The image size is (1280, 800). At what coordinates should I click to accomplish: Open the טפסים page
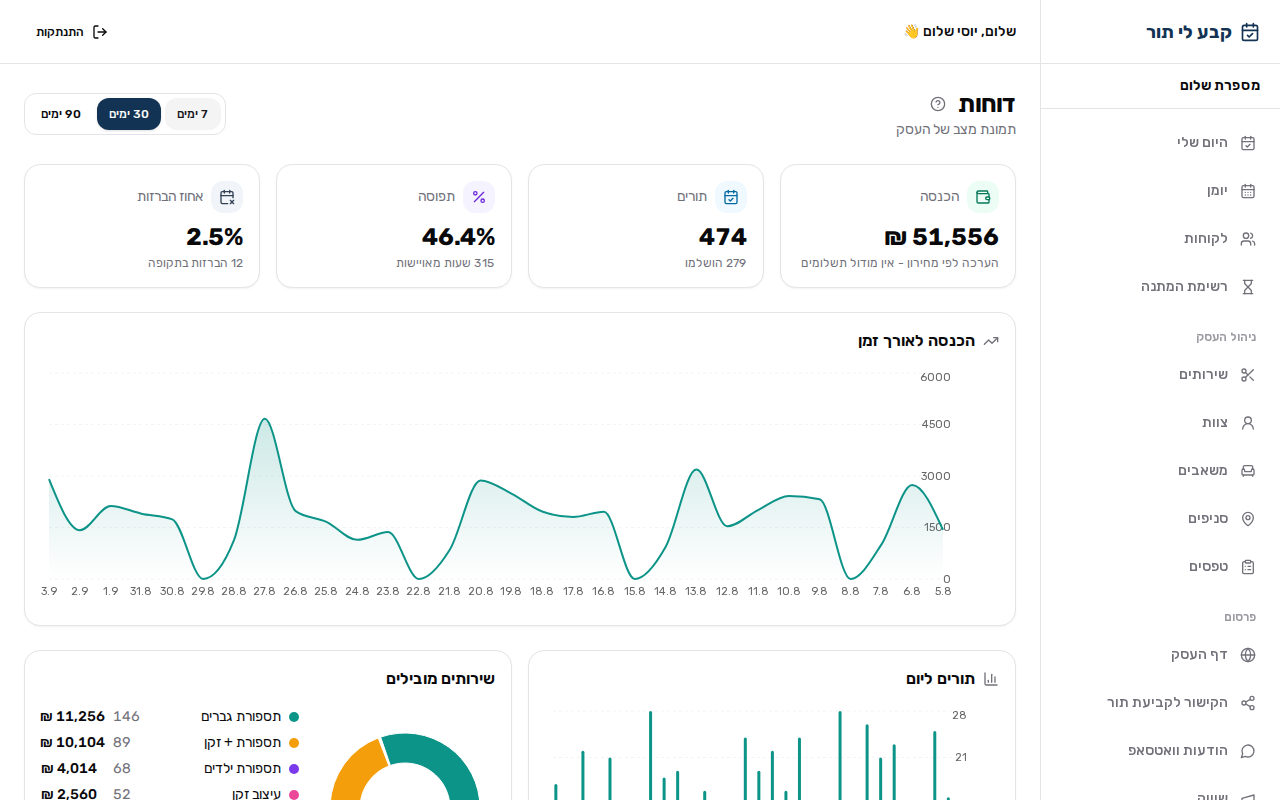click(x=1160, y=567)
